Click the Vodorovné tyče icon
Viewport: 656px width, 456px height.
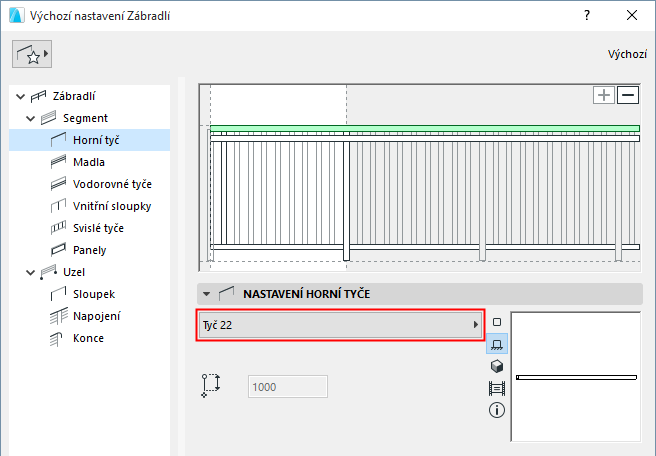point(58,184)
